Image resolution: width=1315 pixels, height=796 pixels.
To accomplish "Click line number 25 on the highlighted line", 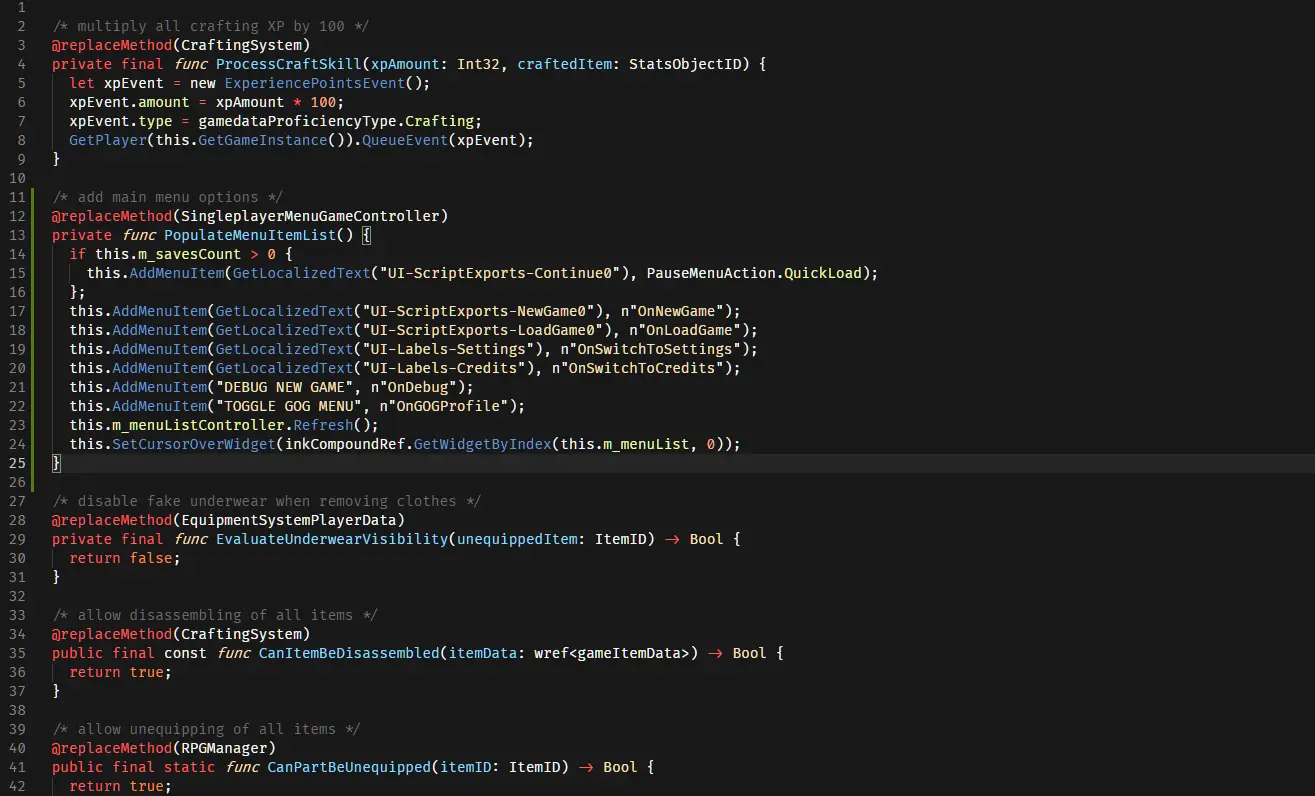I will (x=17, y=463).
